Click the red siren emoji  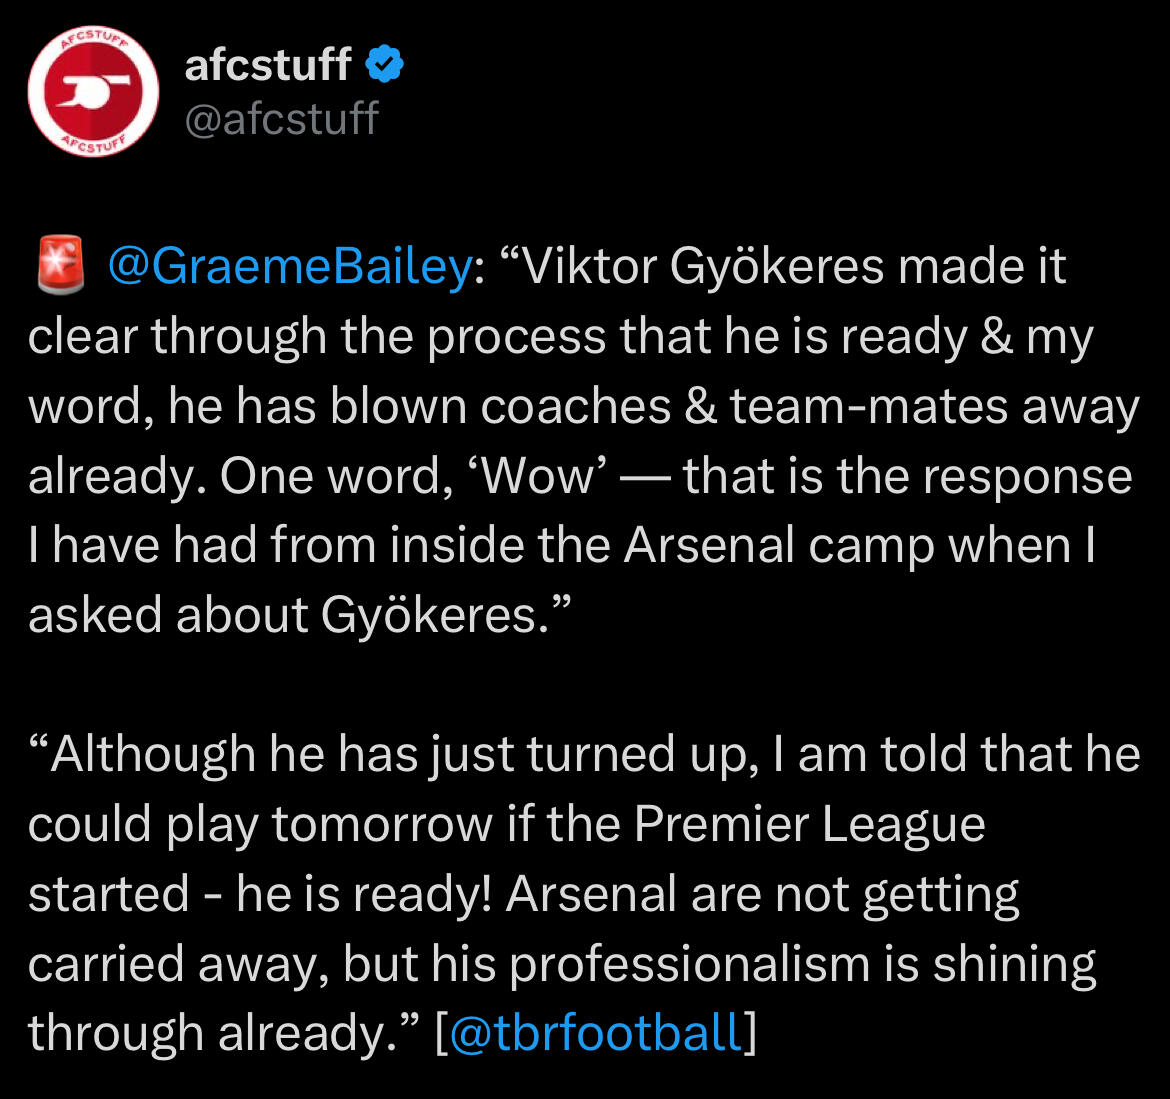coord(60,265)
